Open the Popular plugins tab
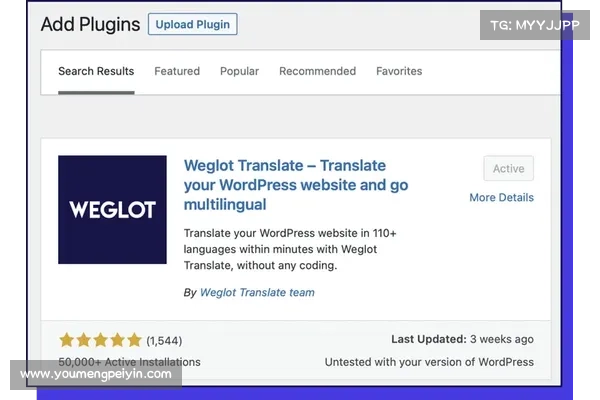600x400 pixels. click(x=239, y=71)
